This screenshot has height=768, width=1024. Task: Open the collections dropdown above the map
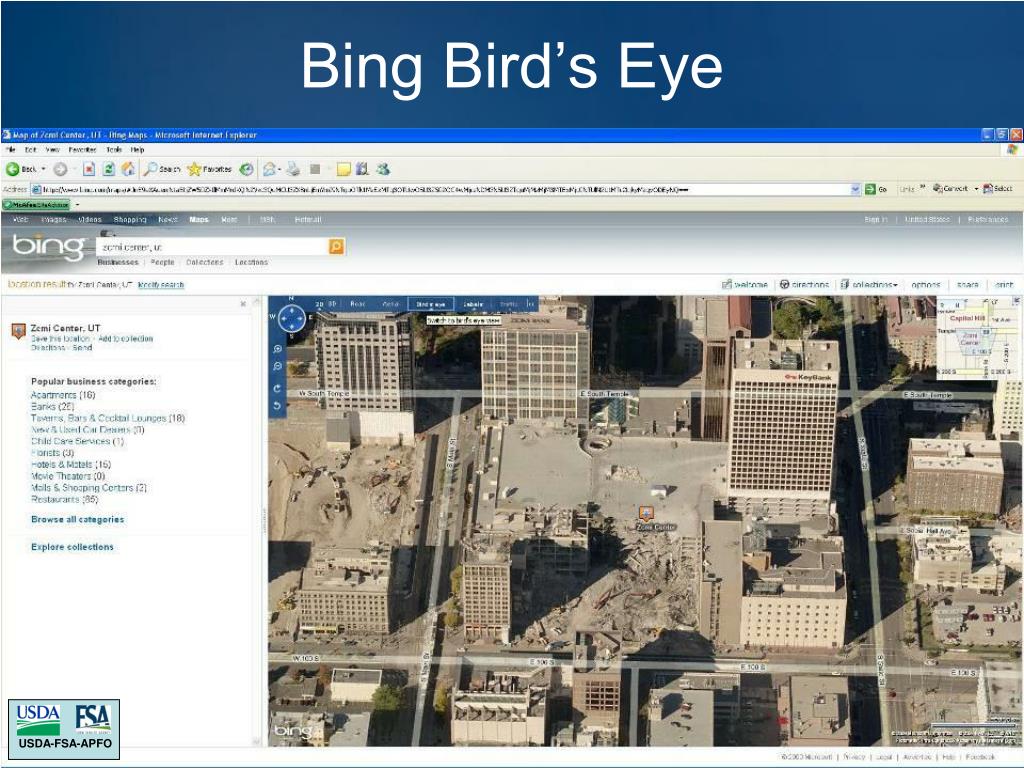pos(869,285)
